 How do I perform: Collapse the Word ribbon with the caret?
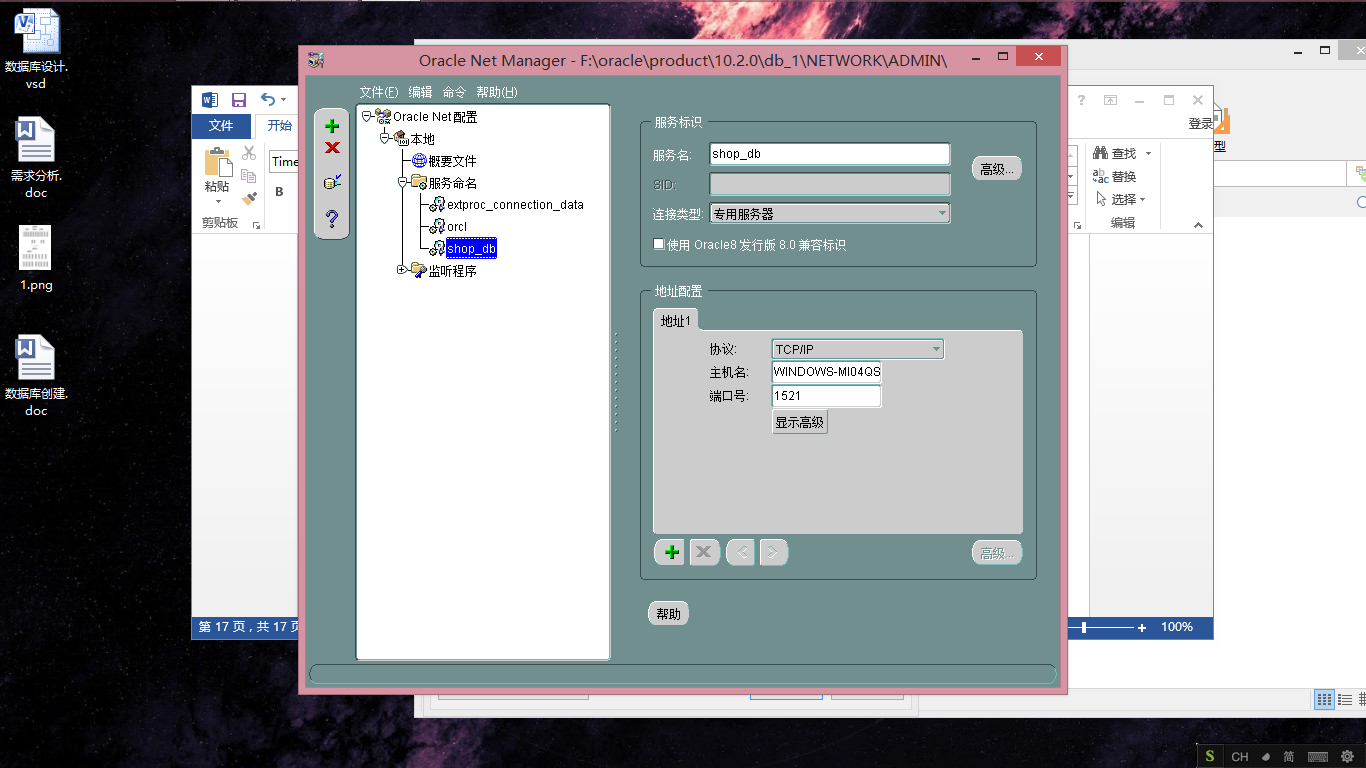[x=1199, y=226]
